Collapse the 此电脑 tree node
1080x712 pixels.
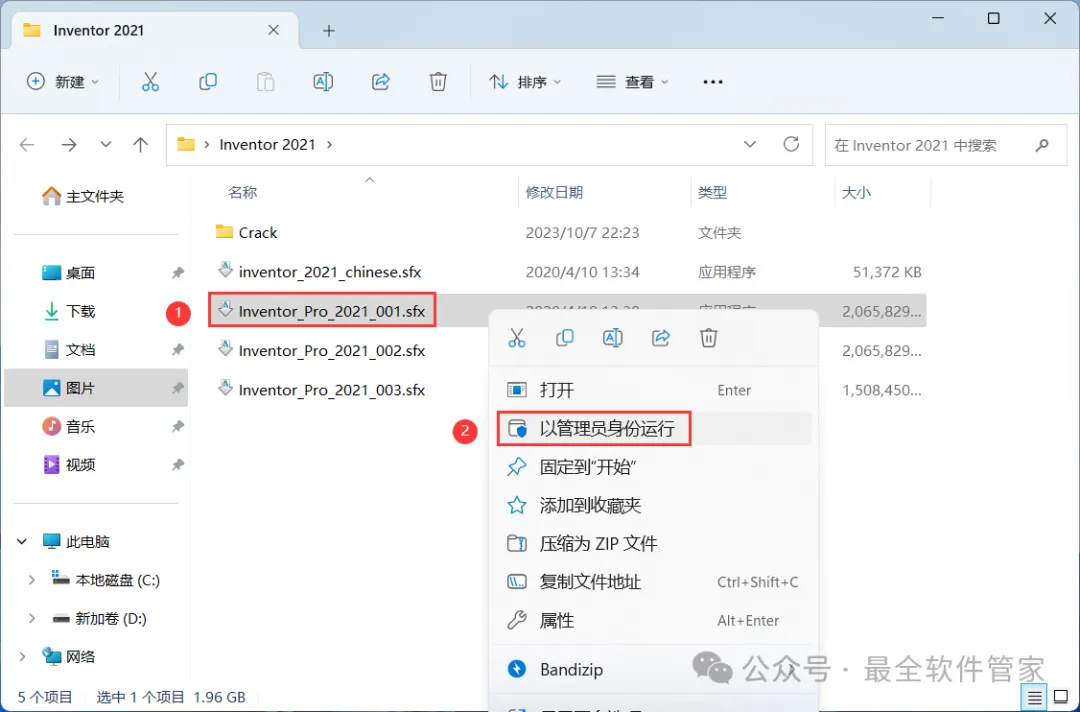pyautogui.click(x=22, y=542)
